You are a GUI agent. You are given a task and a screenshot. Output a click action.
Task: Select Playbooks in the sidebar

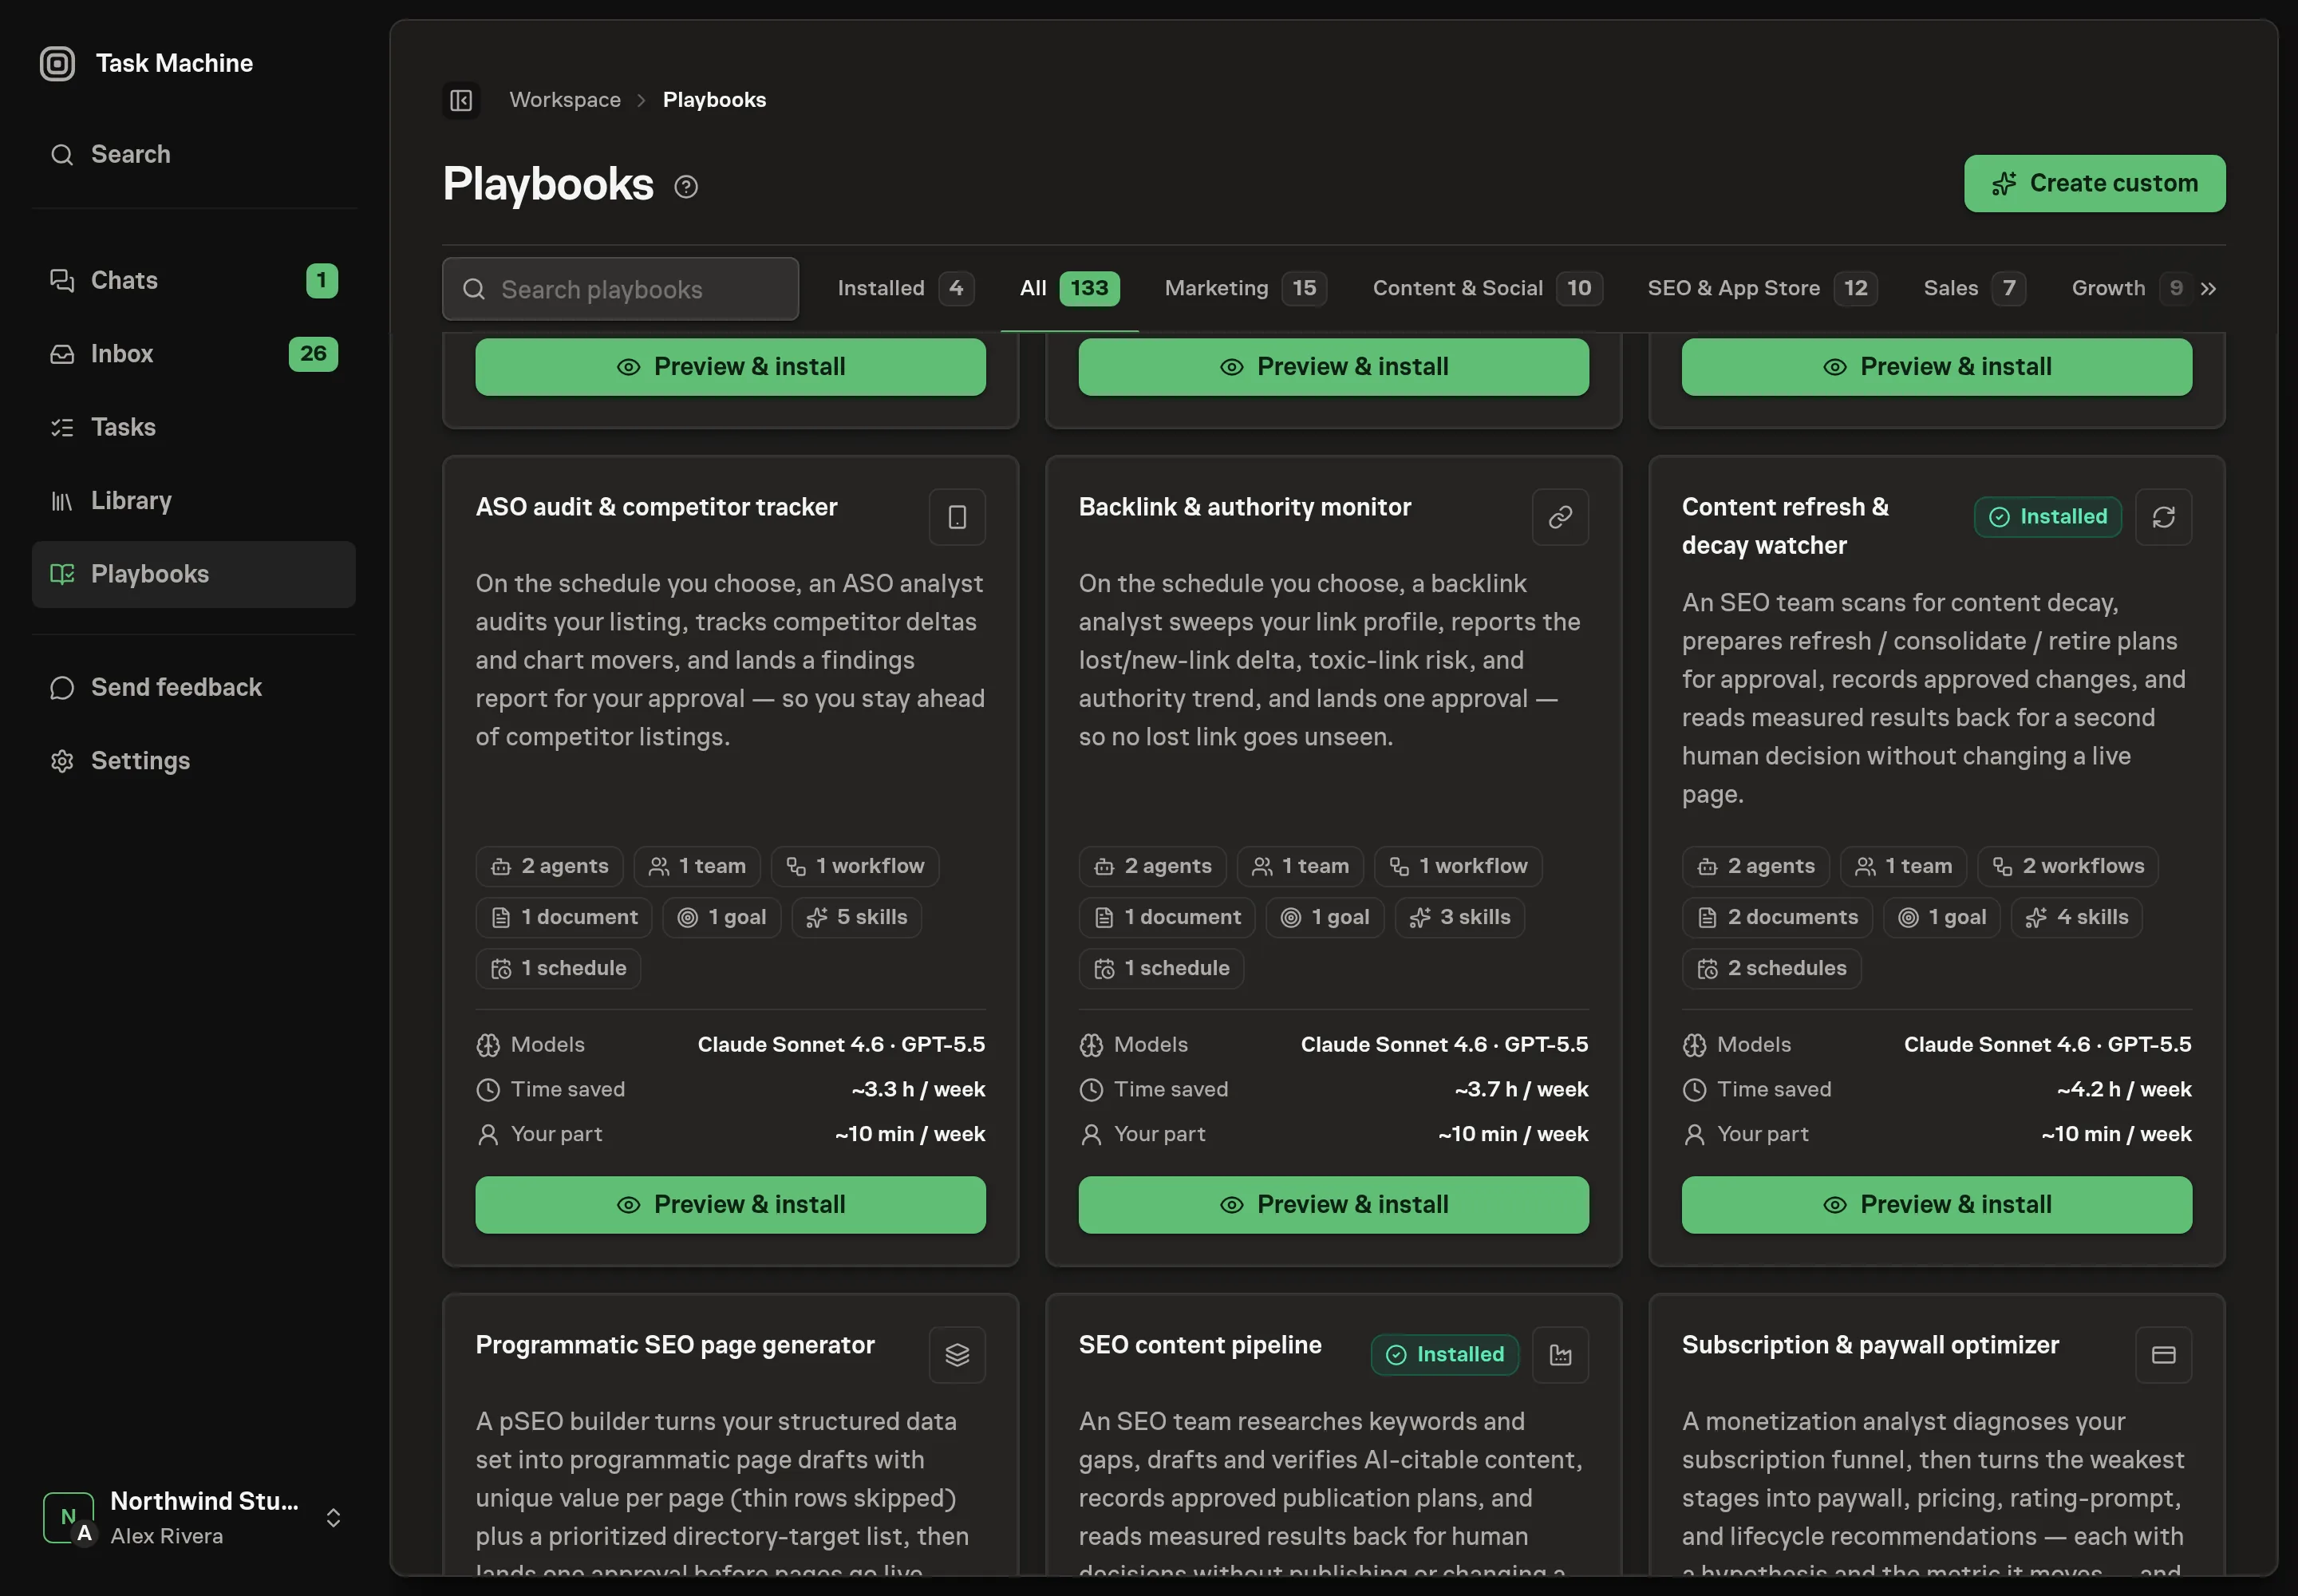pyautogui.click(x=193, y=574)
